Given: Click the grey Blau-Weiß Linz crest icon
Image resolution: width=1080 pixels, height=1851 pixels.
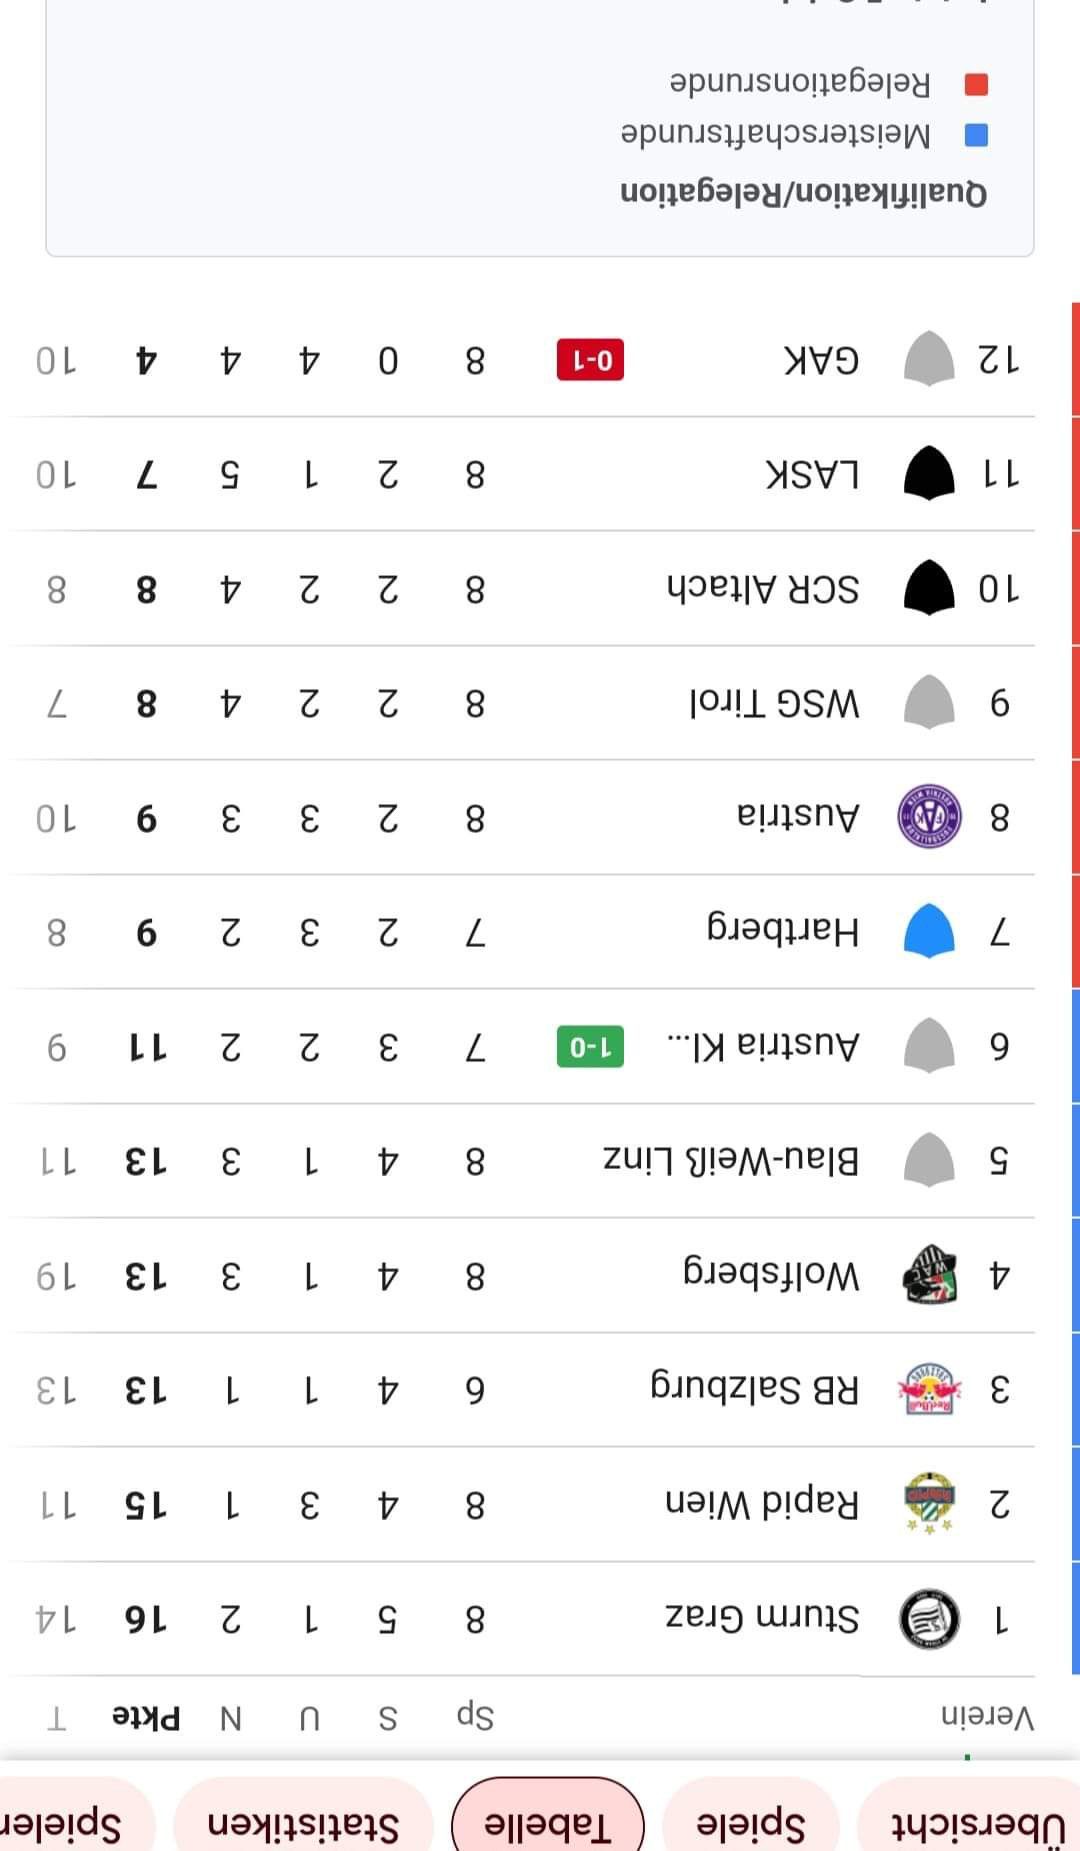Looking at the screenshot, I should (x=930, y=1160).
